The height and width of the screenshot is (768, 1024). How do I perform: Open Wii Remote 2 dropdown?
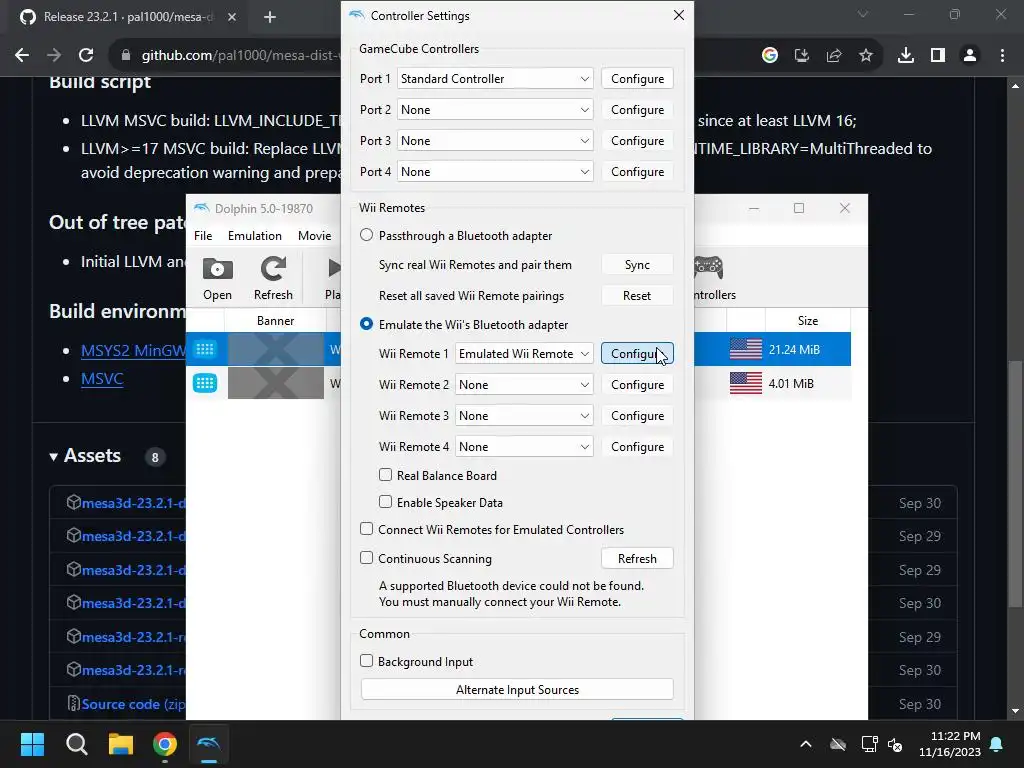click(x=524, y=385)
